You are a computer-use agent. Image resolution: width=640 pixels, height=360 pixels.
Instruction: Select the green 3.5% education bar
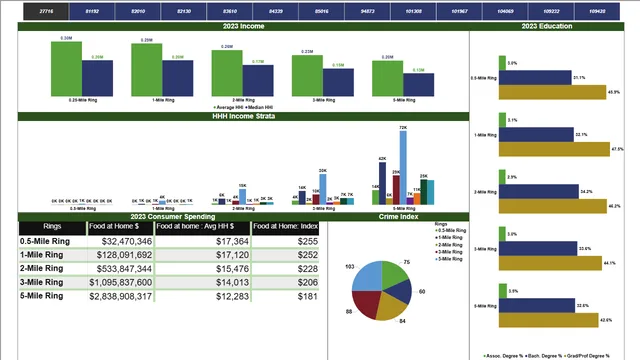coord(503,291)
